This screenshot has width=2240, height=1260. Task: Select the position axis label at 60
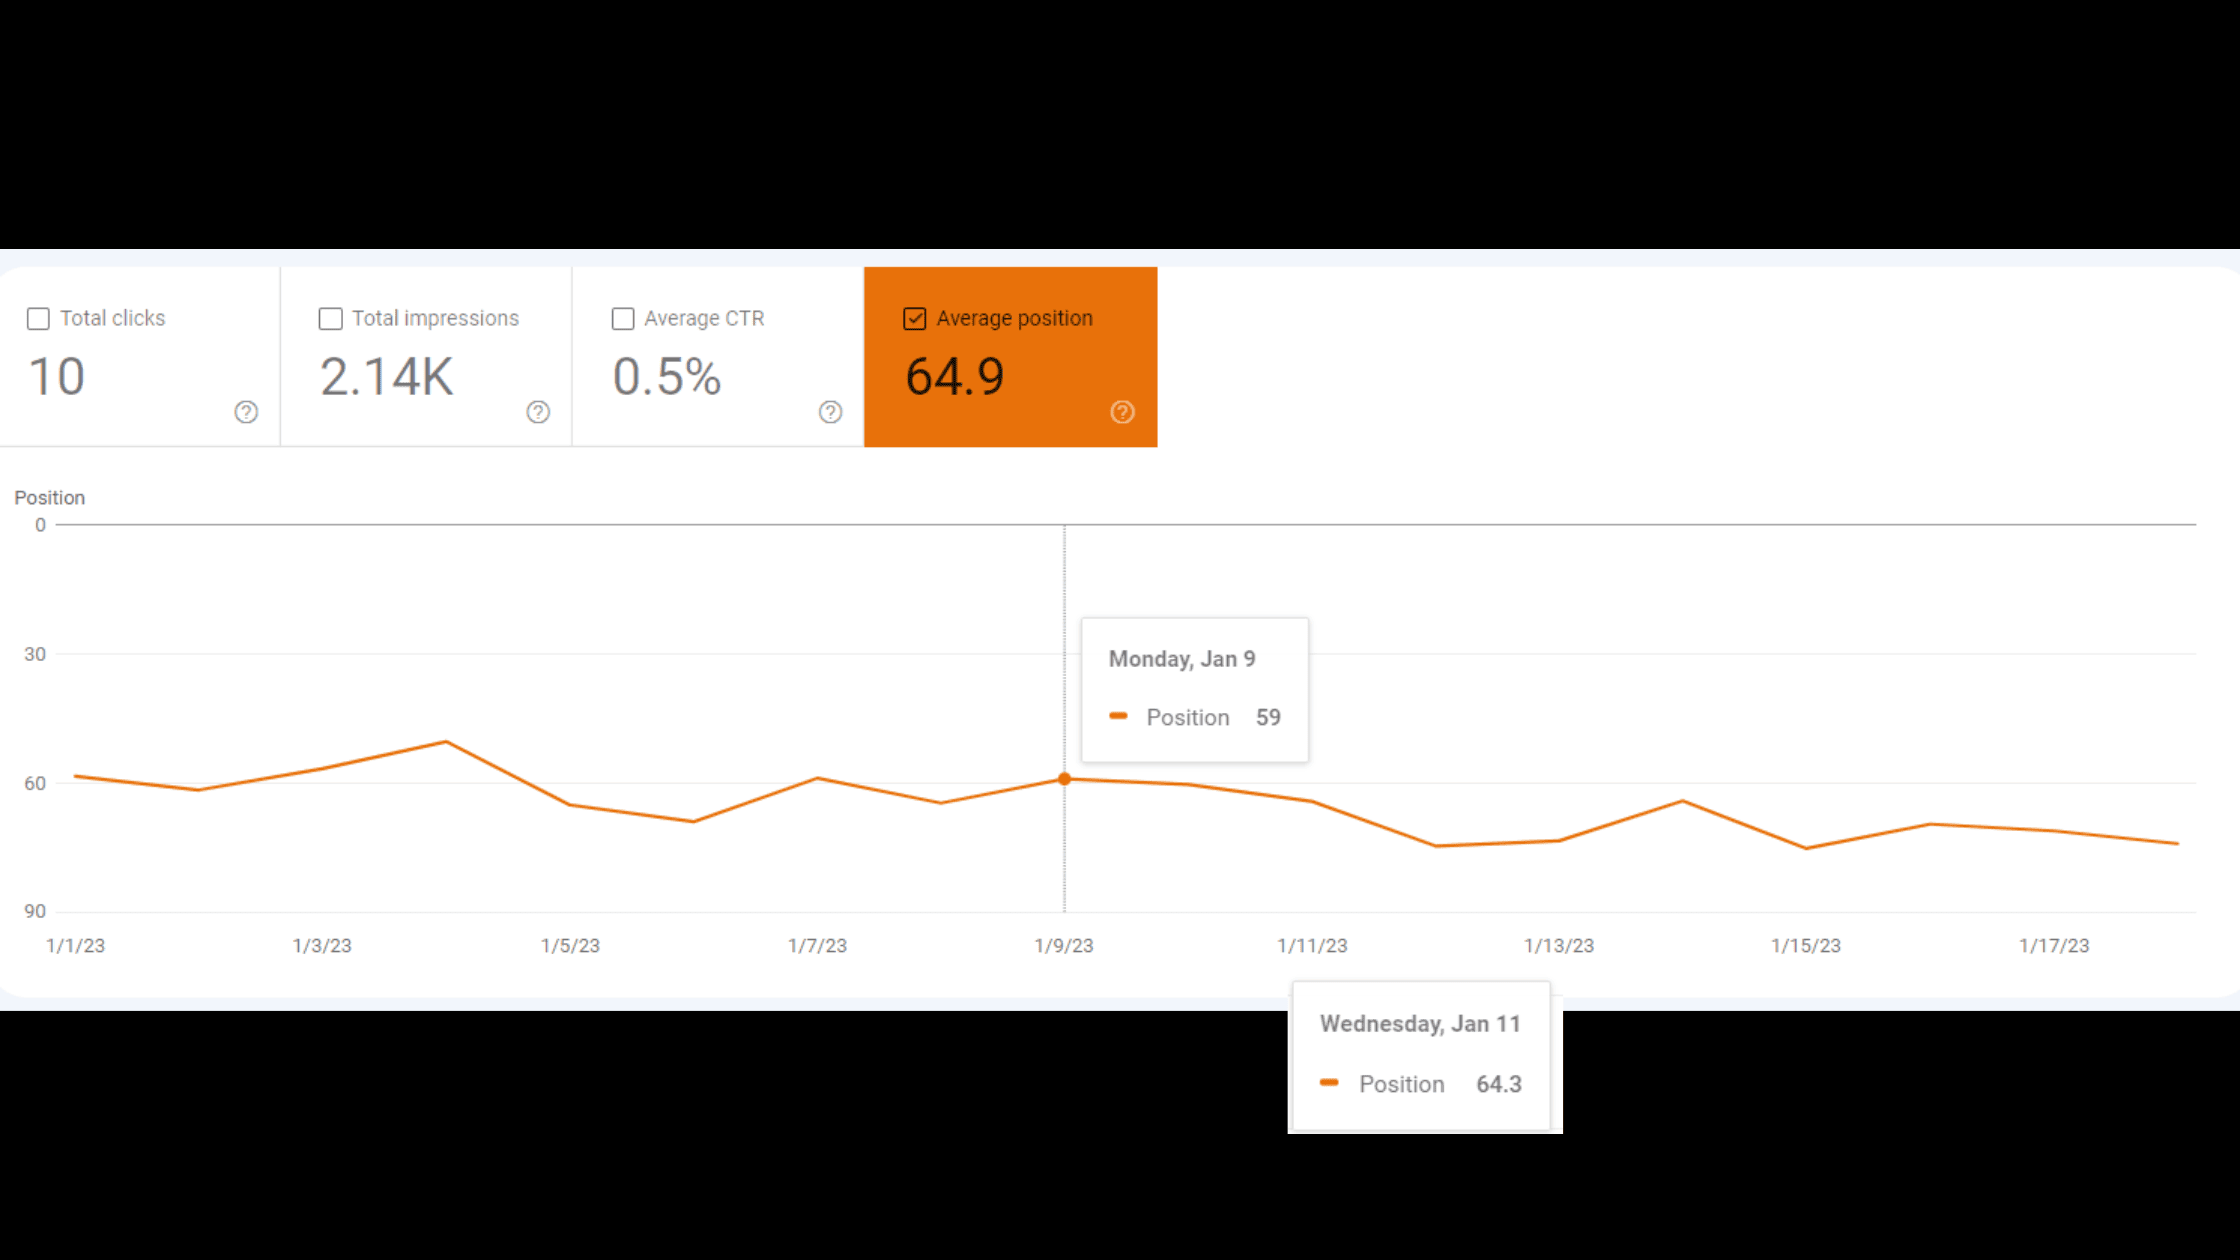point(34,782)
